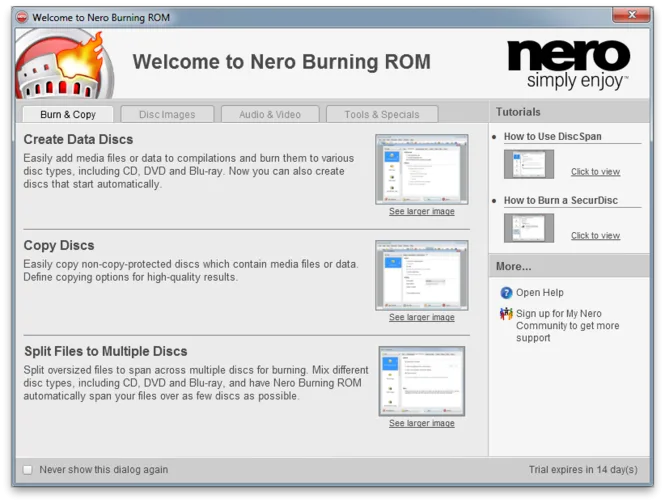Open larger image for Create Data Discs

pyautogui.click(x=422, y=211)
